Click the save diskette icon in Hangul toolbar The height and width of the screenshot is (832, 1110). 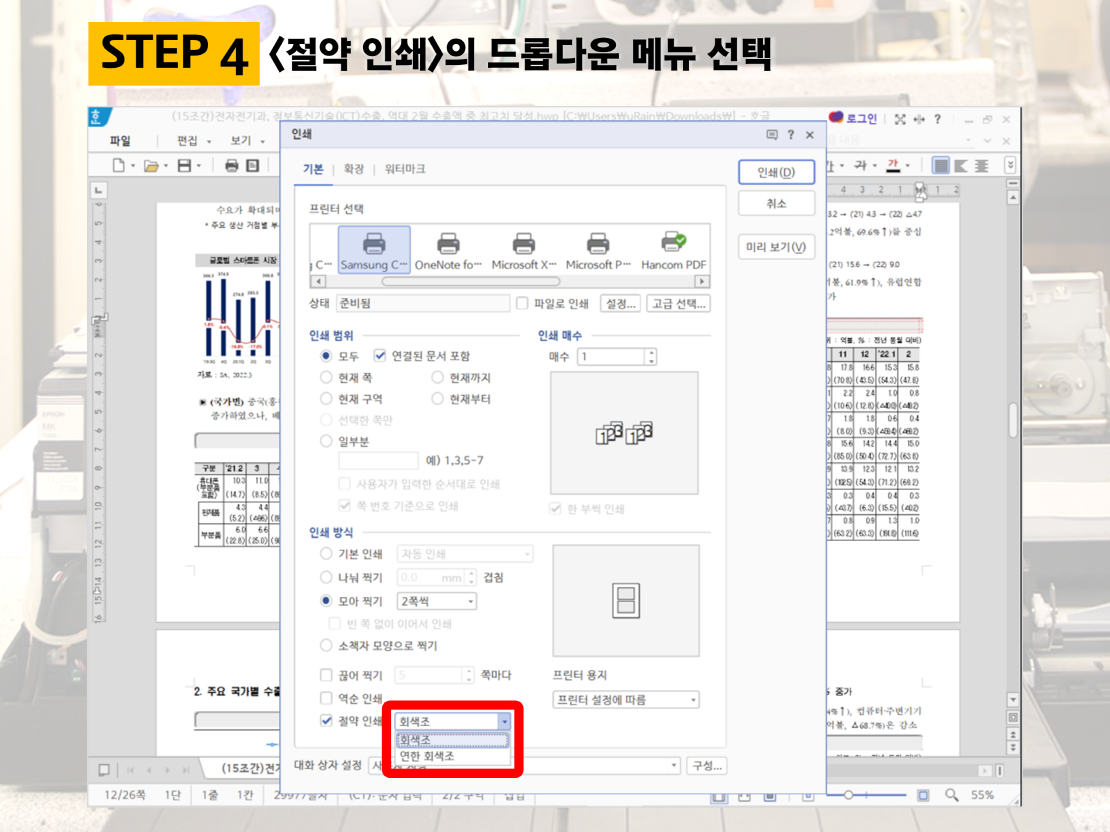[x=184, y=166]
